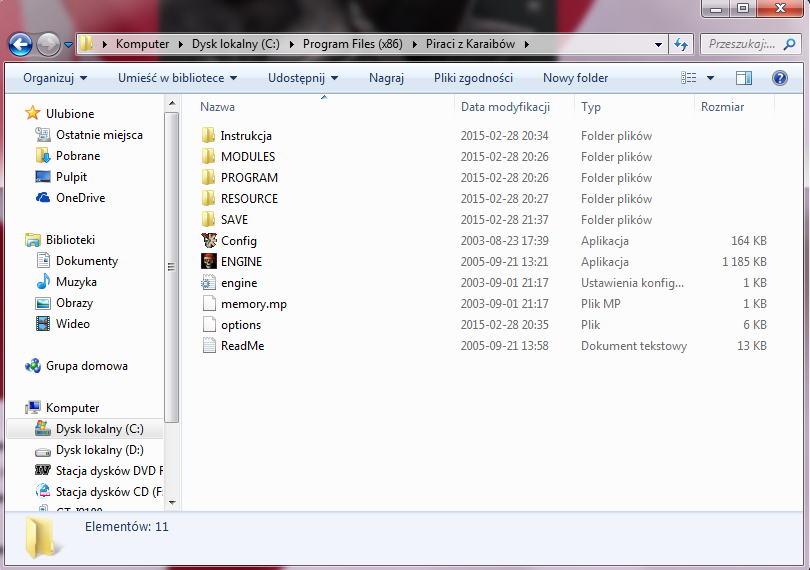
Task: Click sidebar scrollbar down arrow
Action: point(172,502)
